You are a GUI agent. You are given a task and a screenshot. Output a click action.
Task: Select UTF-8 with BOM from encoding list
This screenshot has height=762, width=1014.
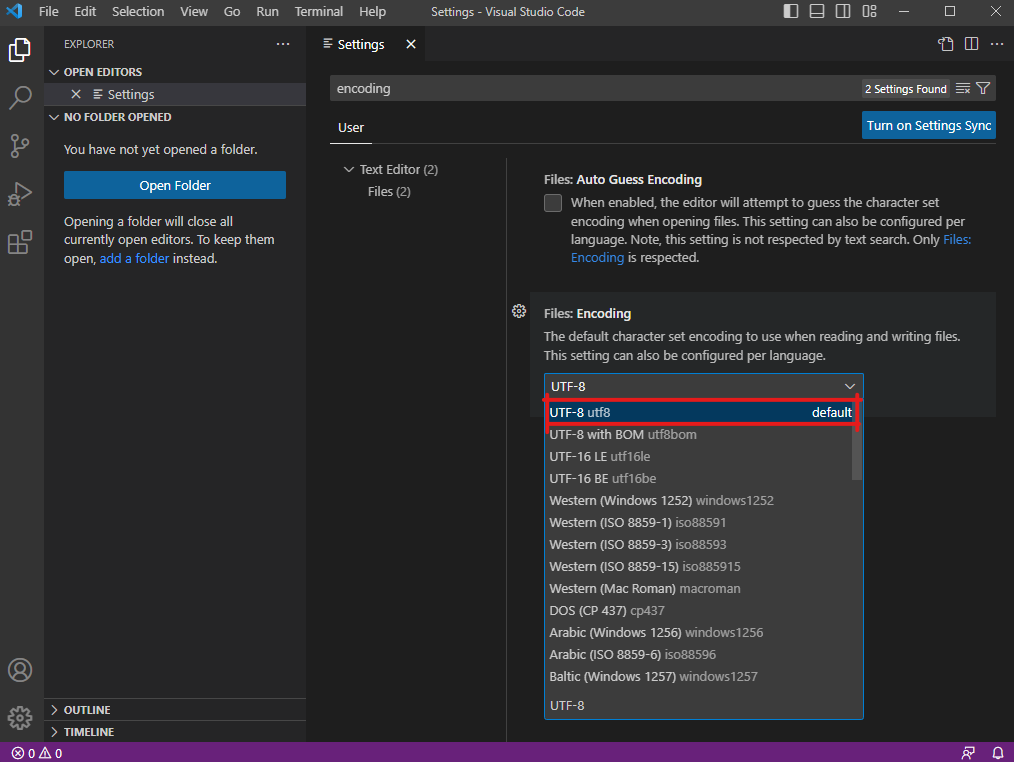[622, 435]
